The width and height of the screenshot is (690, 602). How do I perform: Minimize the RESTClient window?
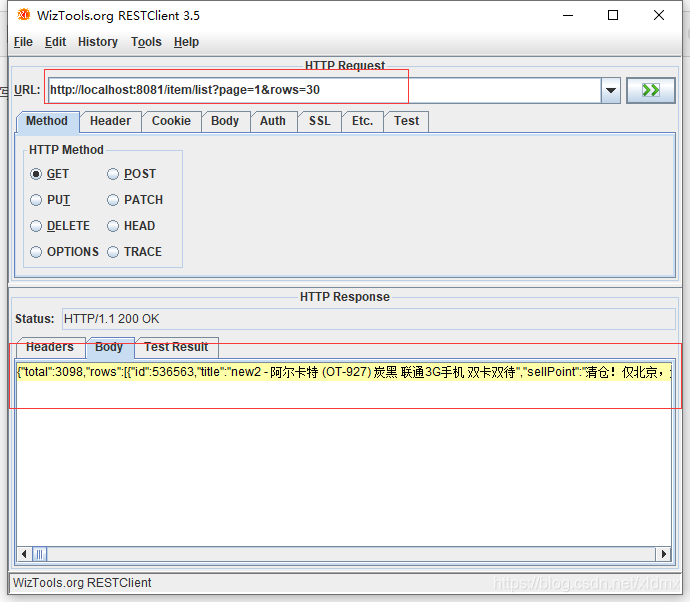coord(568,15)
